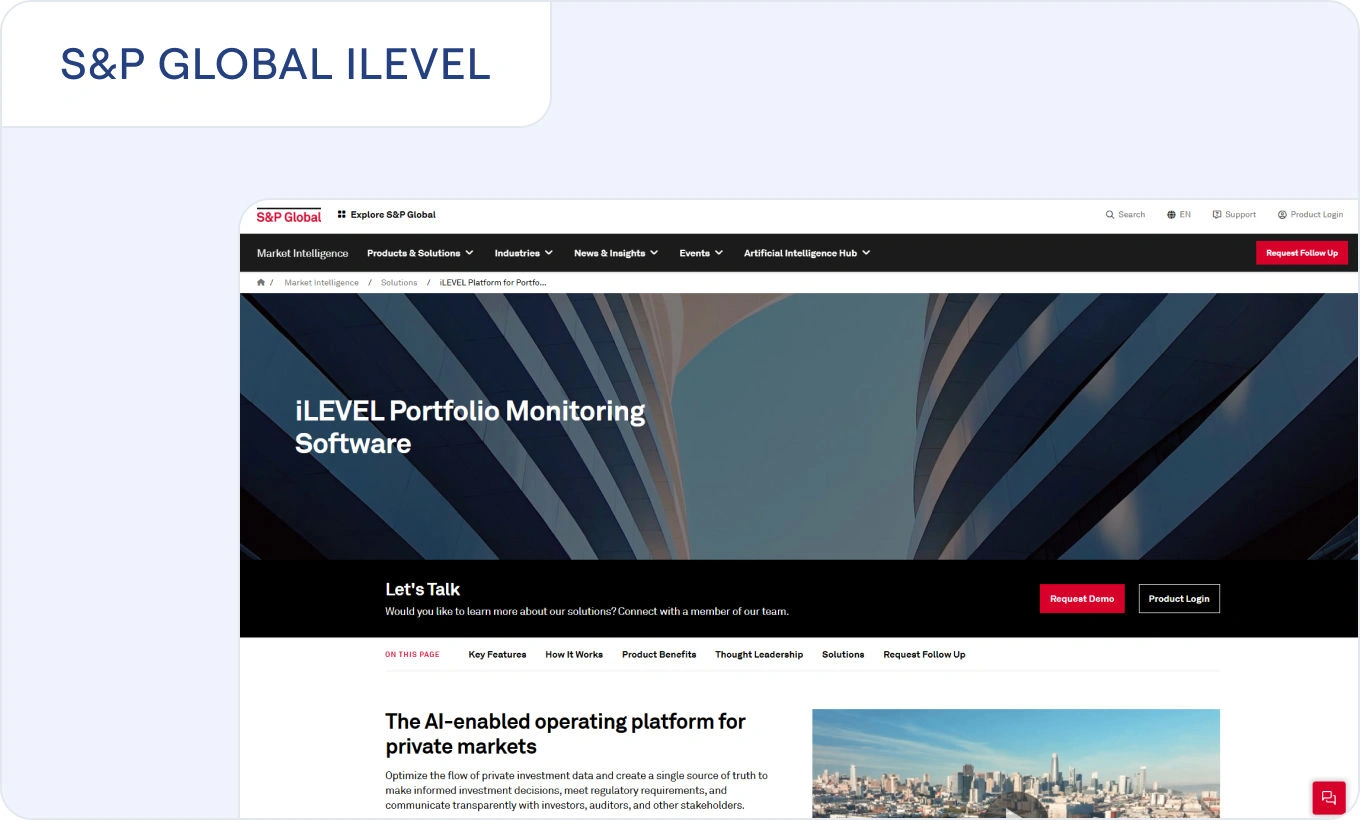Click the Let's Talk heading
Screen dimensions: 1360x820
tap(423, 589)
